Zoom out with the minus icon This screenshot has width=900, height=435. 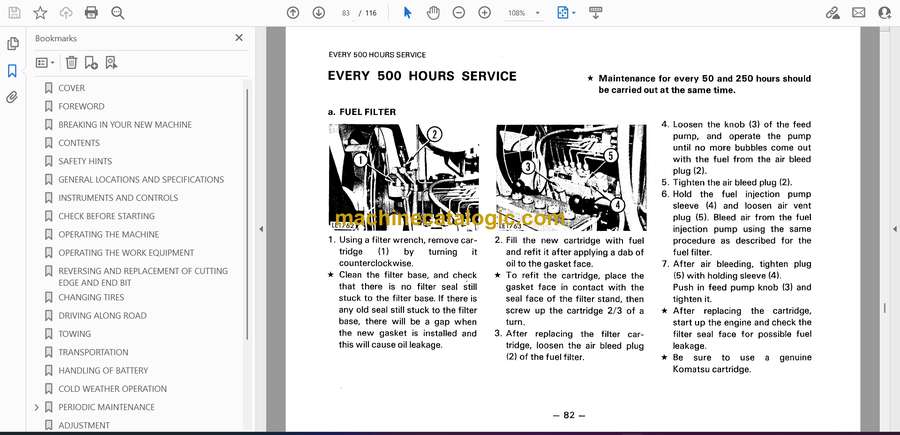click(459, 13)
